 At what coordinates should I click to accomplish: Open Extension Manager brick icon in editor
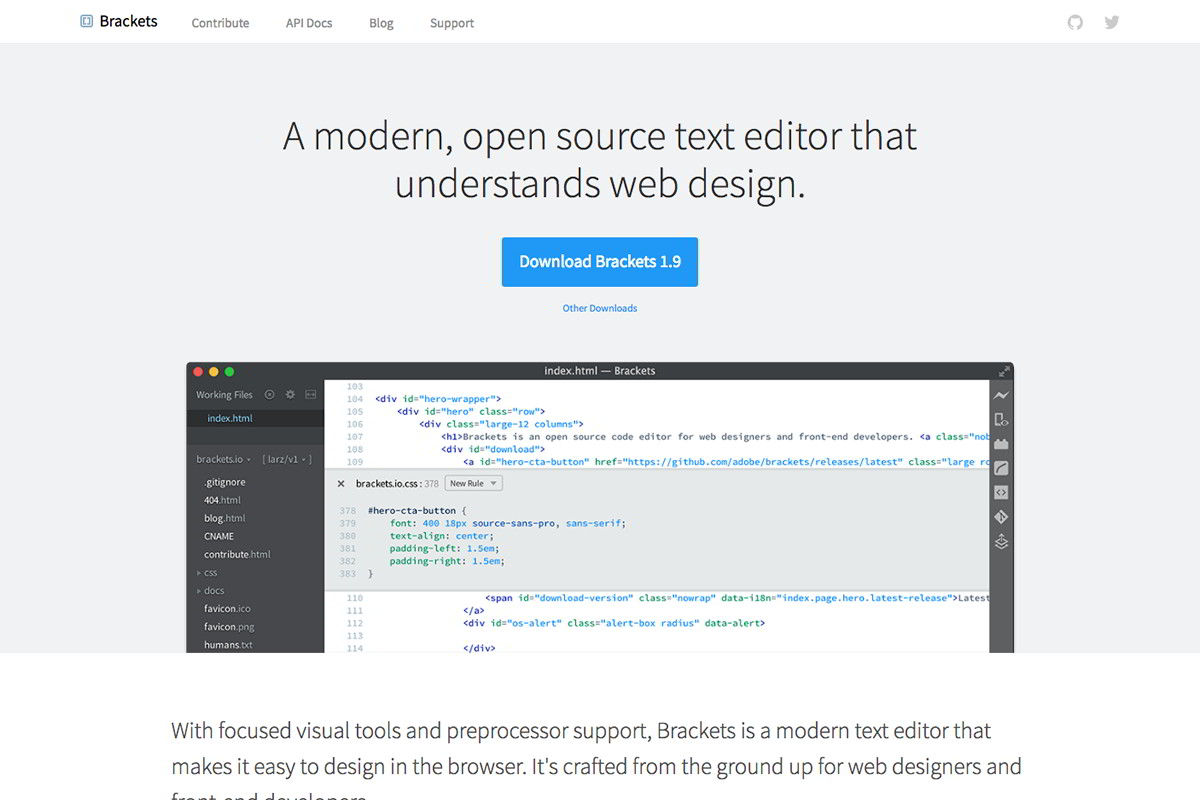pyautogui.click(x=1001, y=444)
